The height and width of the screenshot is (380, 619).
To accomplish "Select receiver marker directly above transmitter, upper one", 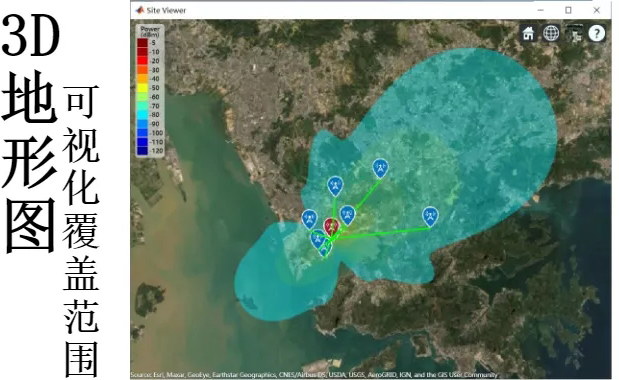I will click(335, 186).
